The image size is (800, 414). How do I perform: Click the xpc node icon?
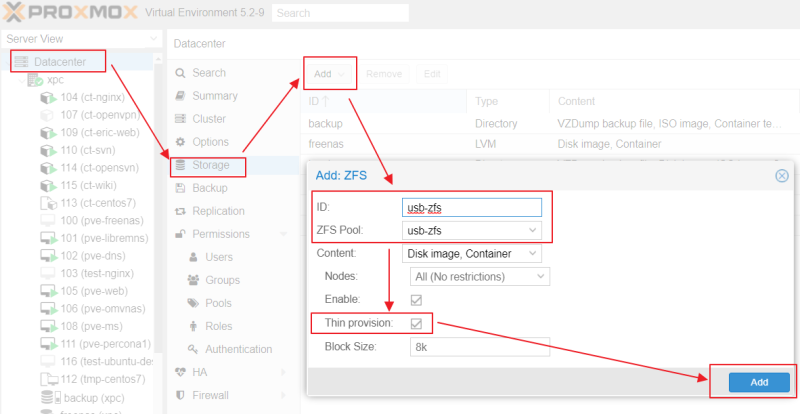(35, 80)
